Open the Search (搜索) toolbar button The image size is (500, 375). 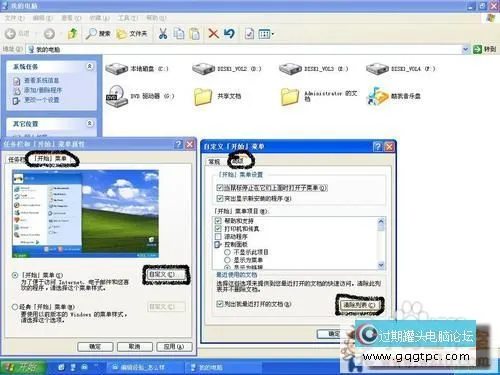[98, 34]
